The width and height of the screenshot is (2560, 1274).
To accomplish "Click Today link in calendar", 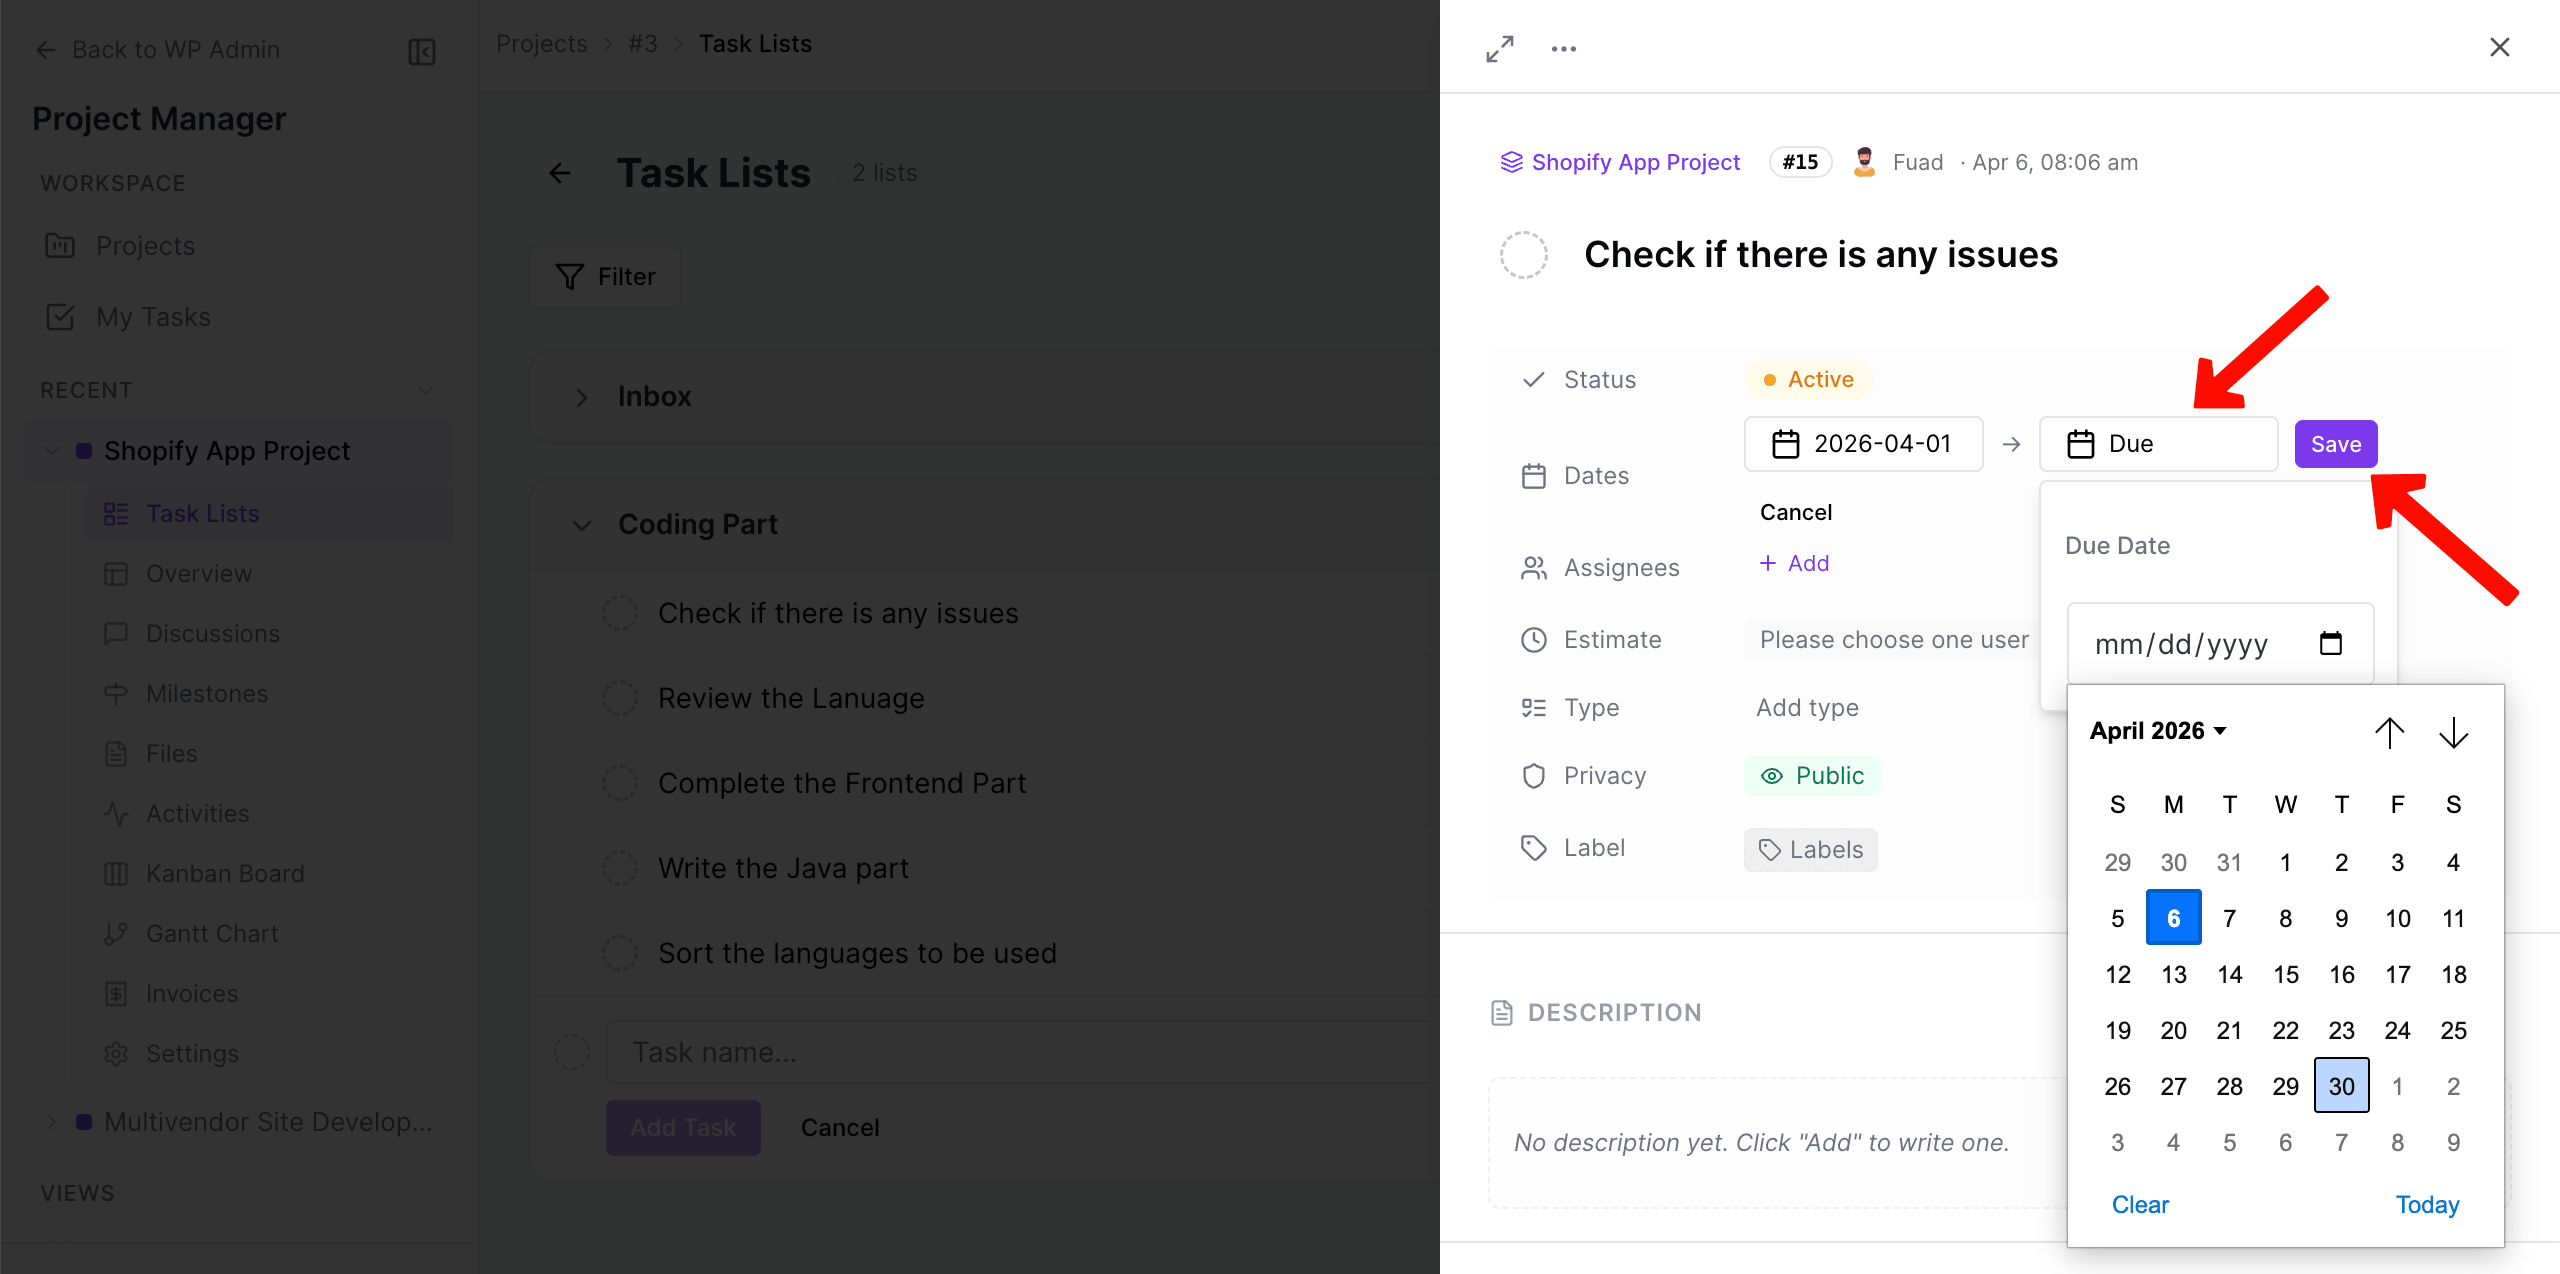I will pos(2426,1204).
